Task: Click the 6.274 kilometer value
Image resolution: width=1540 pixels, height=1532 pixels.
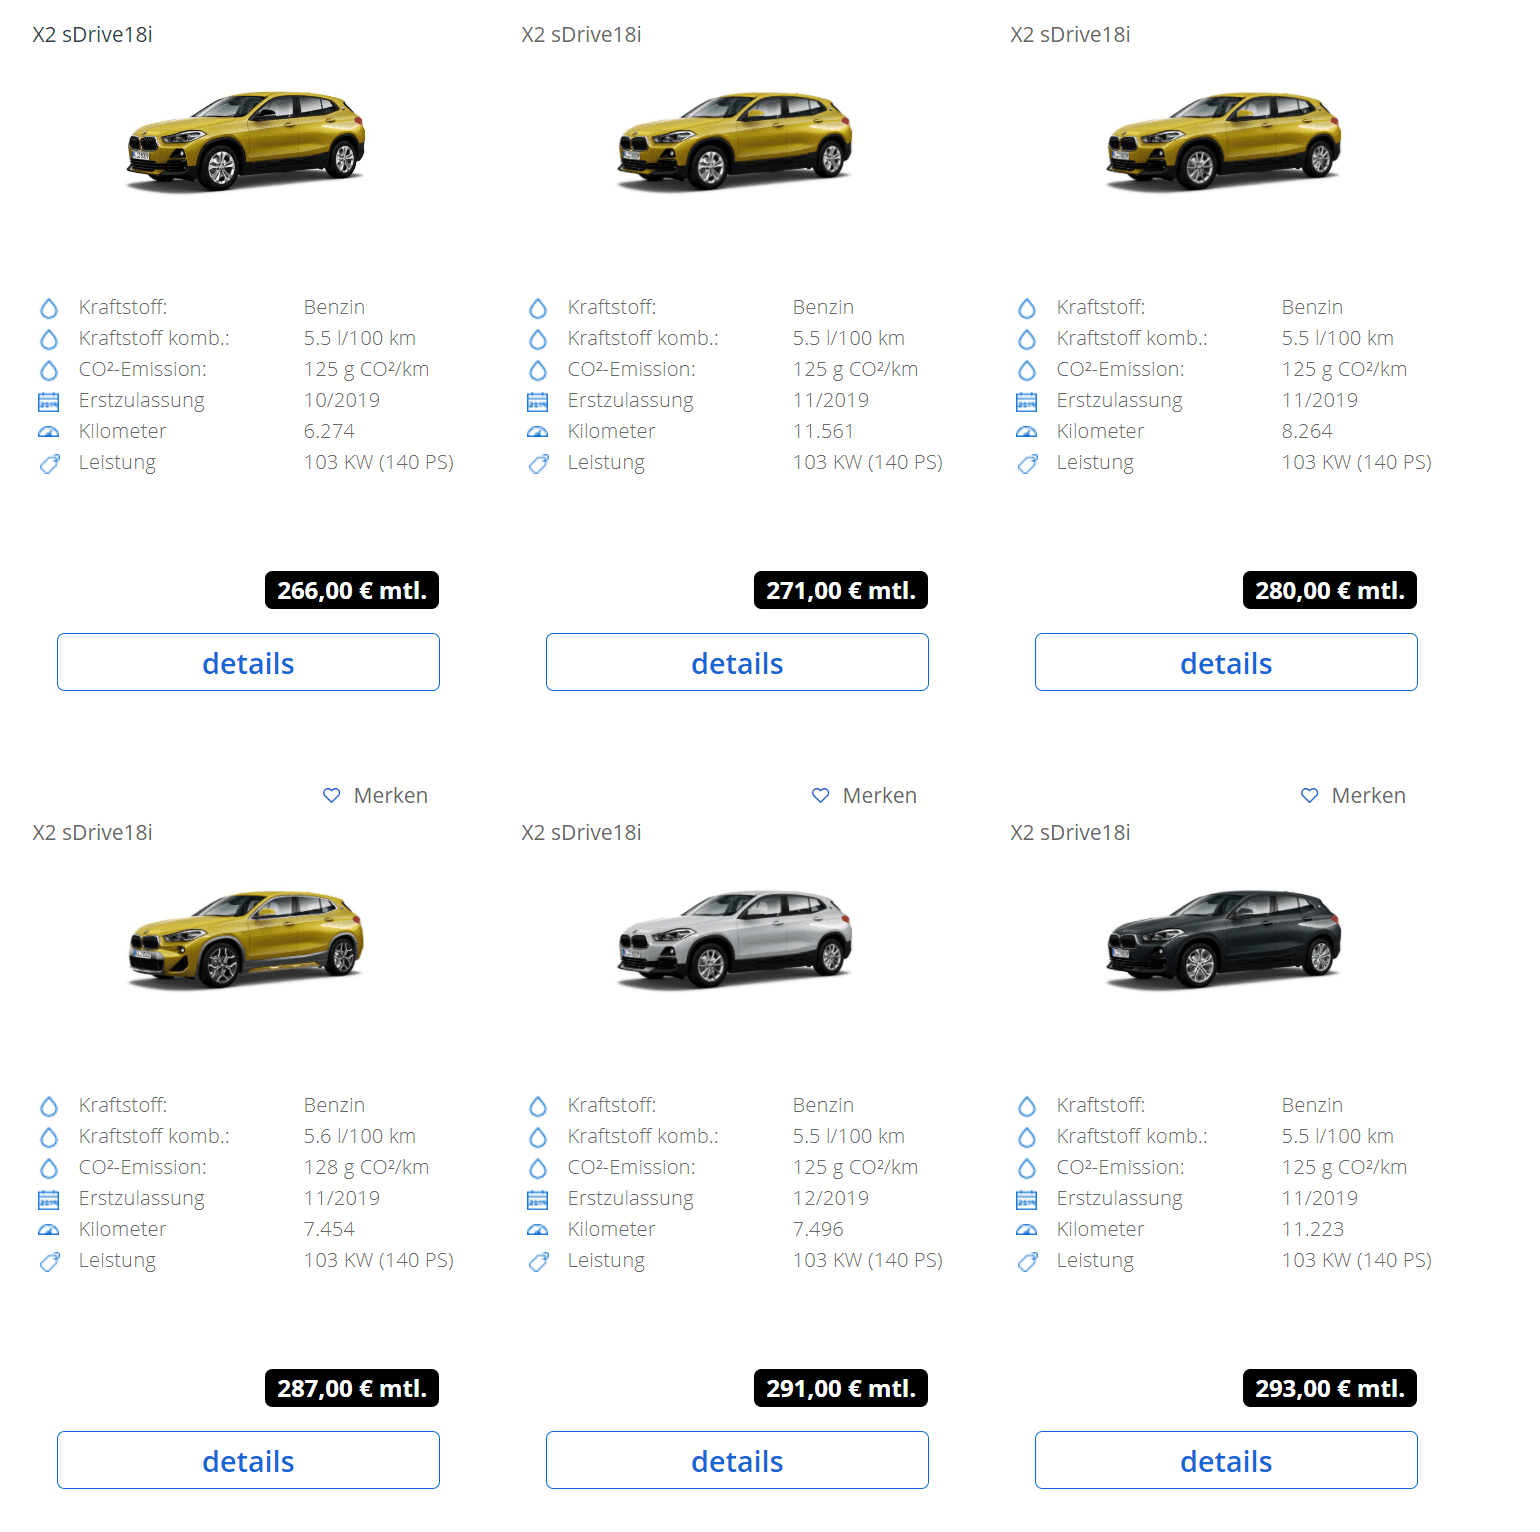Action: pyautogui.click(x=329, y=431)
